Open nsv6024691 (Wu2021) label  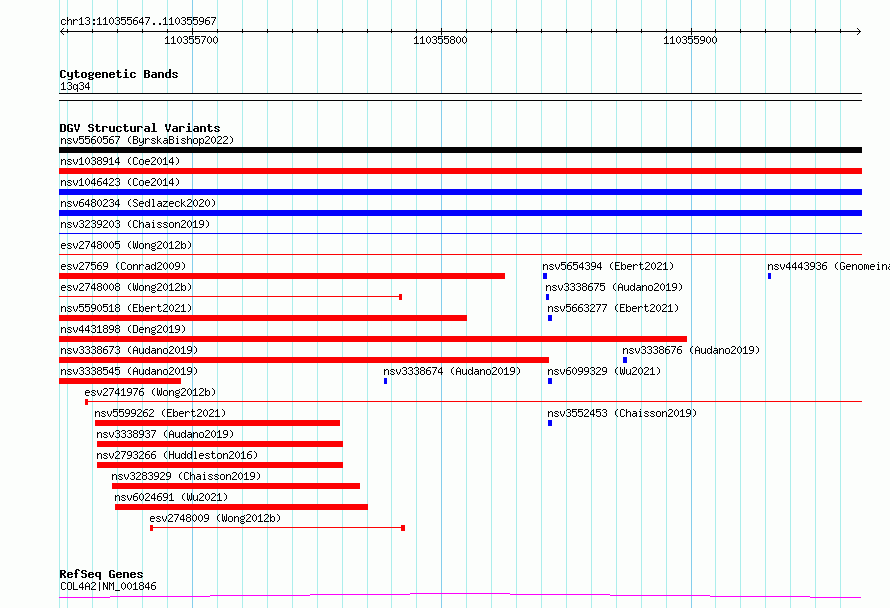click(x=171, y=497)
